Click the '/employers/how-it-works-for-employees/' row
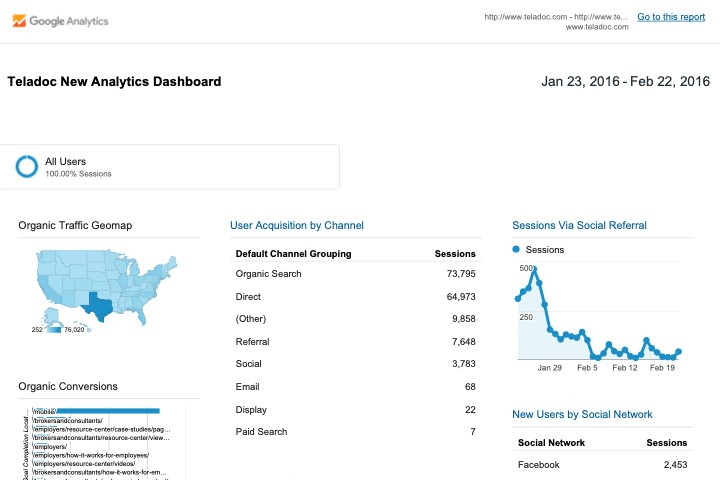 (x=91, y=455)
